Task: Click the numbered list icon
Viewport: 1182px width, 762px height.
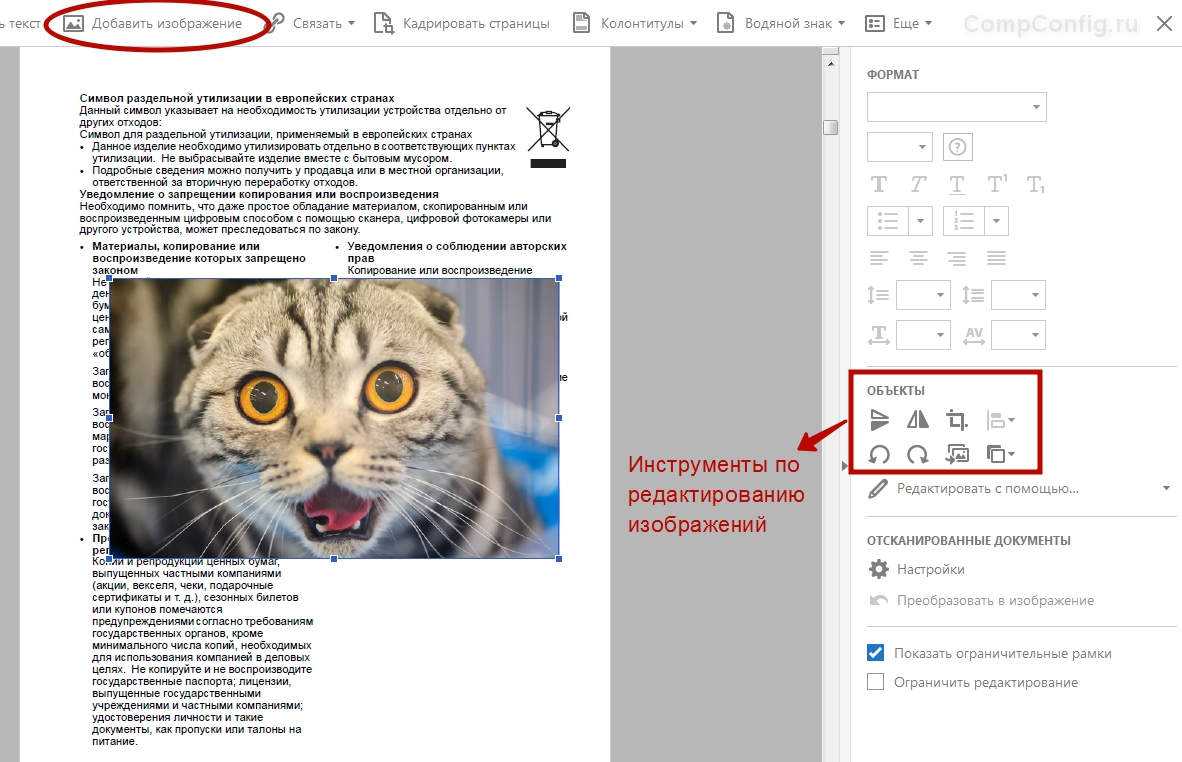Action: pos(964,221)
